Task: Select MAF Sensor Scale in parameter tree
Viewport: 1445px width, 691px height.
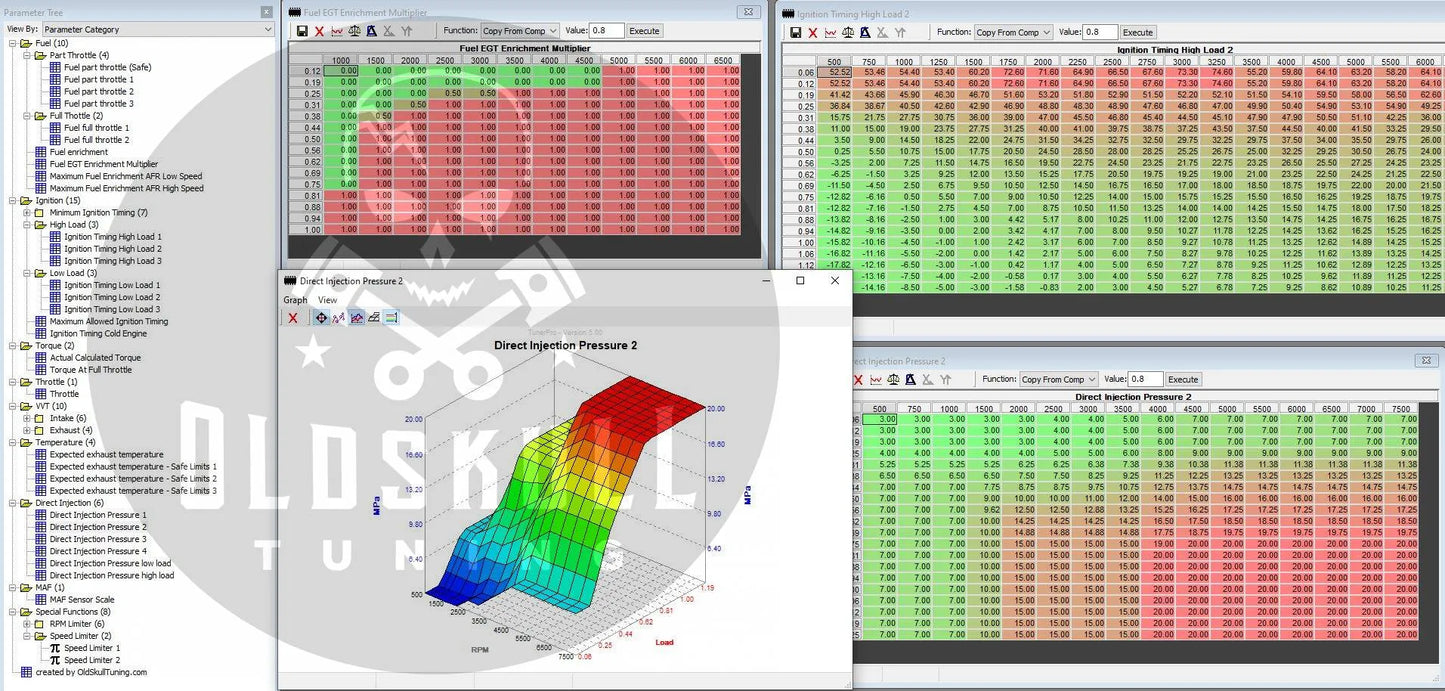Action: pyautogui.click(x=82, y=600)
